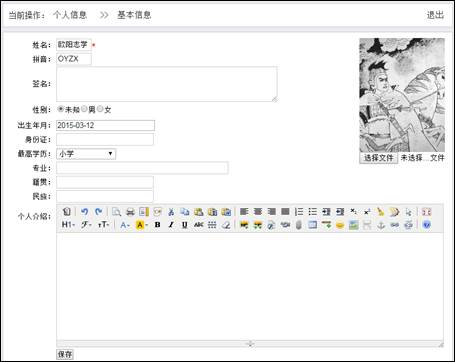Insert a page break
The image size is (455, 362).
click(x=367, y=225)
